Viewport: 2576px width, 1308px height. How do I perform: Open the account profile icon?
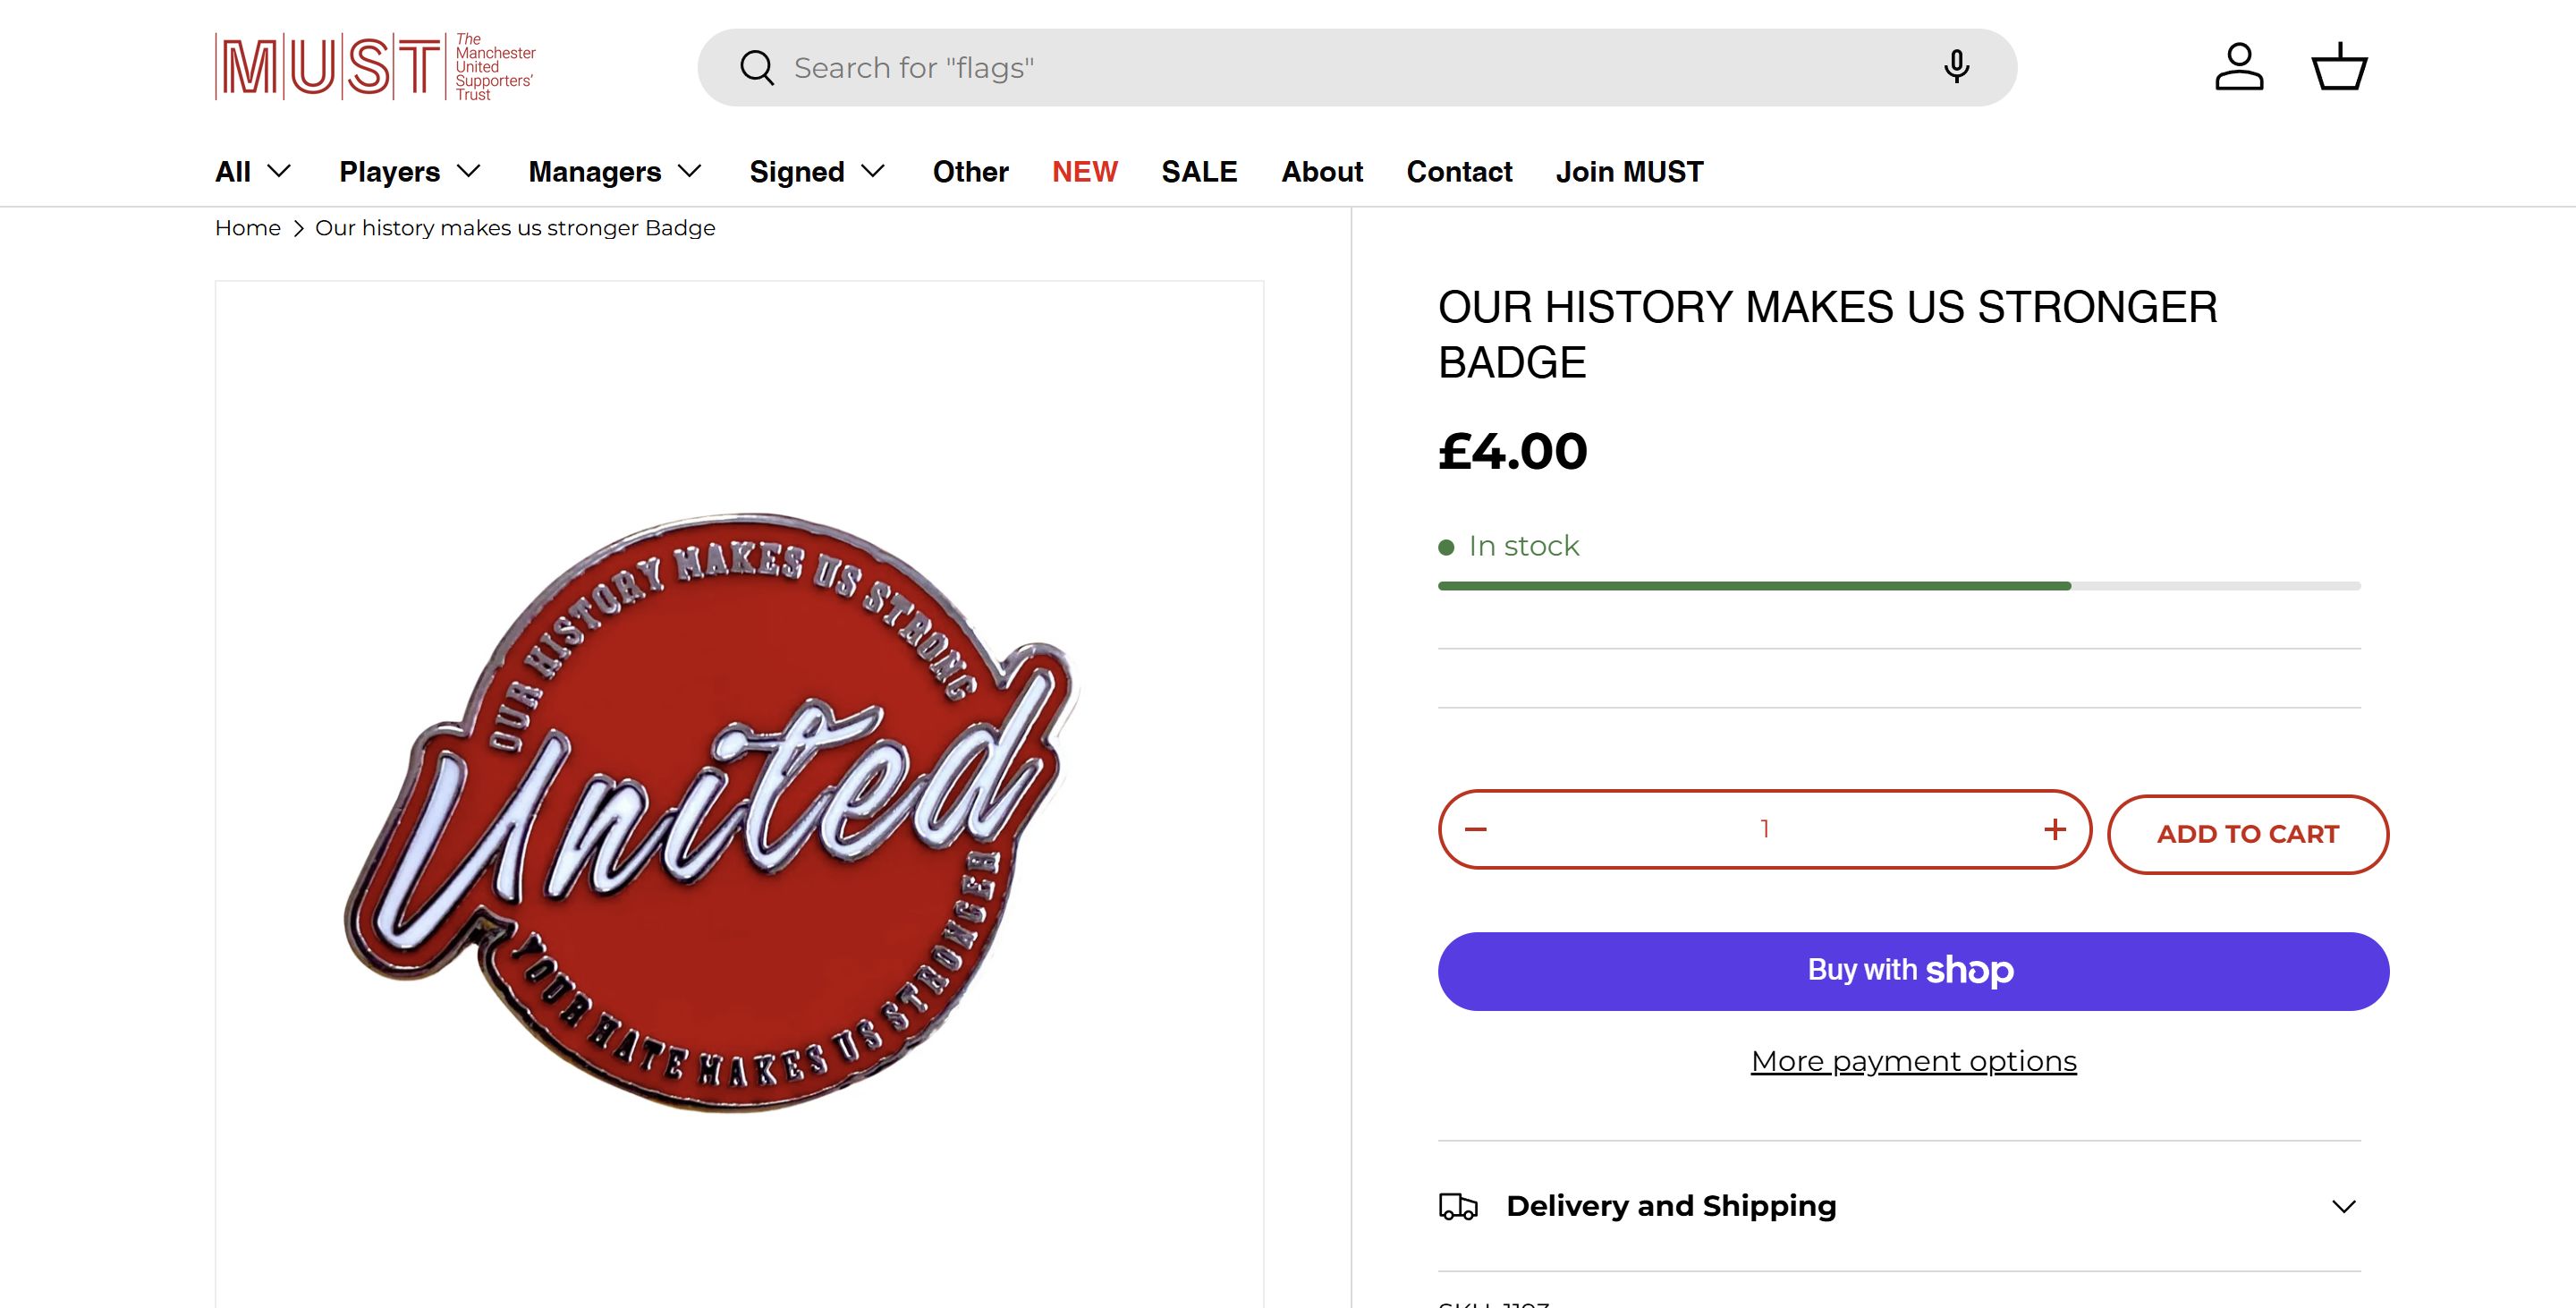point(2239,67)
